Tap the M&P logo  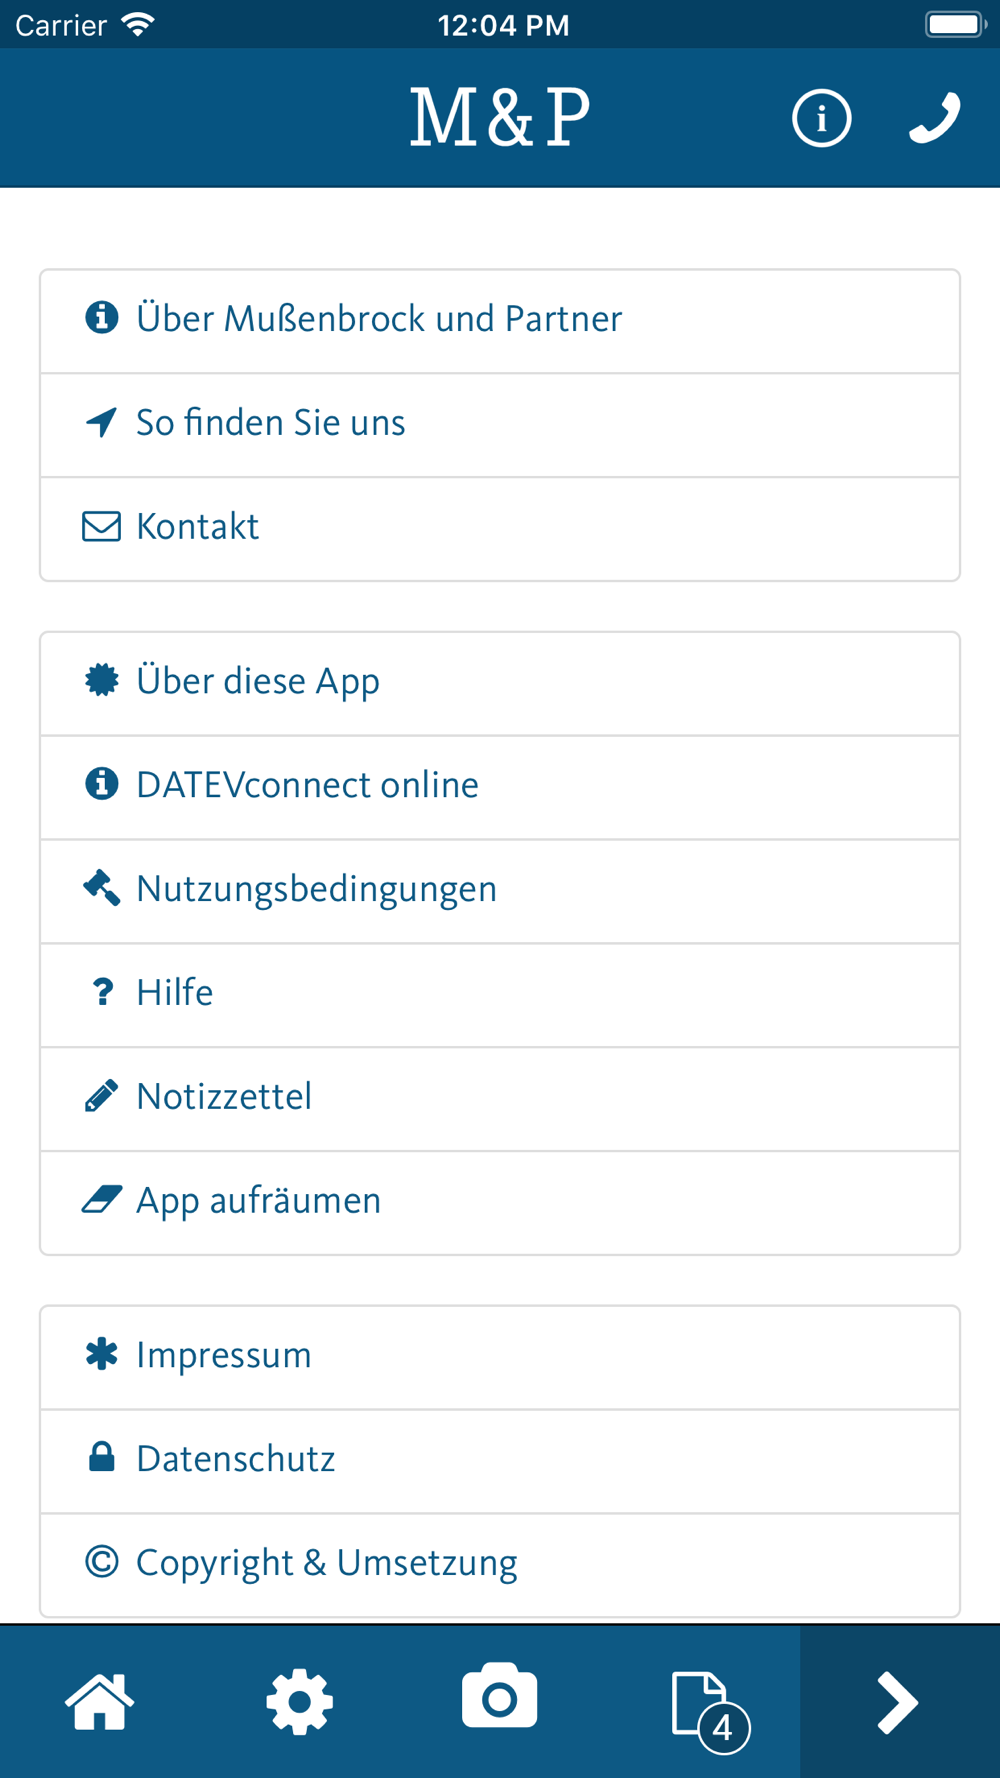pos(500,118)
